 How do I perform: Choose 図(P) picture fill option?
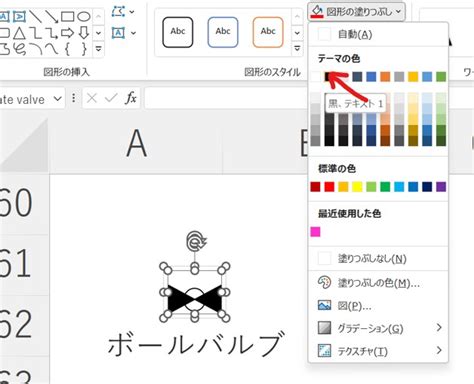378,305
